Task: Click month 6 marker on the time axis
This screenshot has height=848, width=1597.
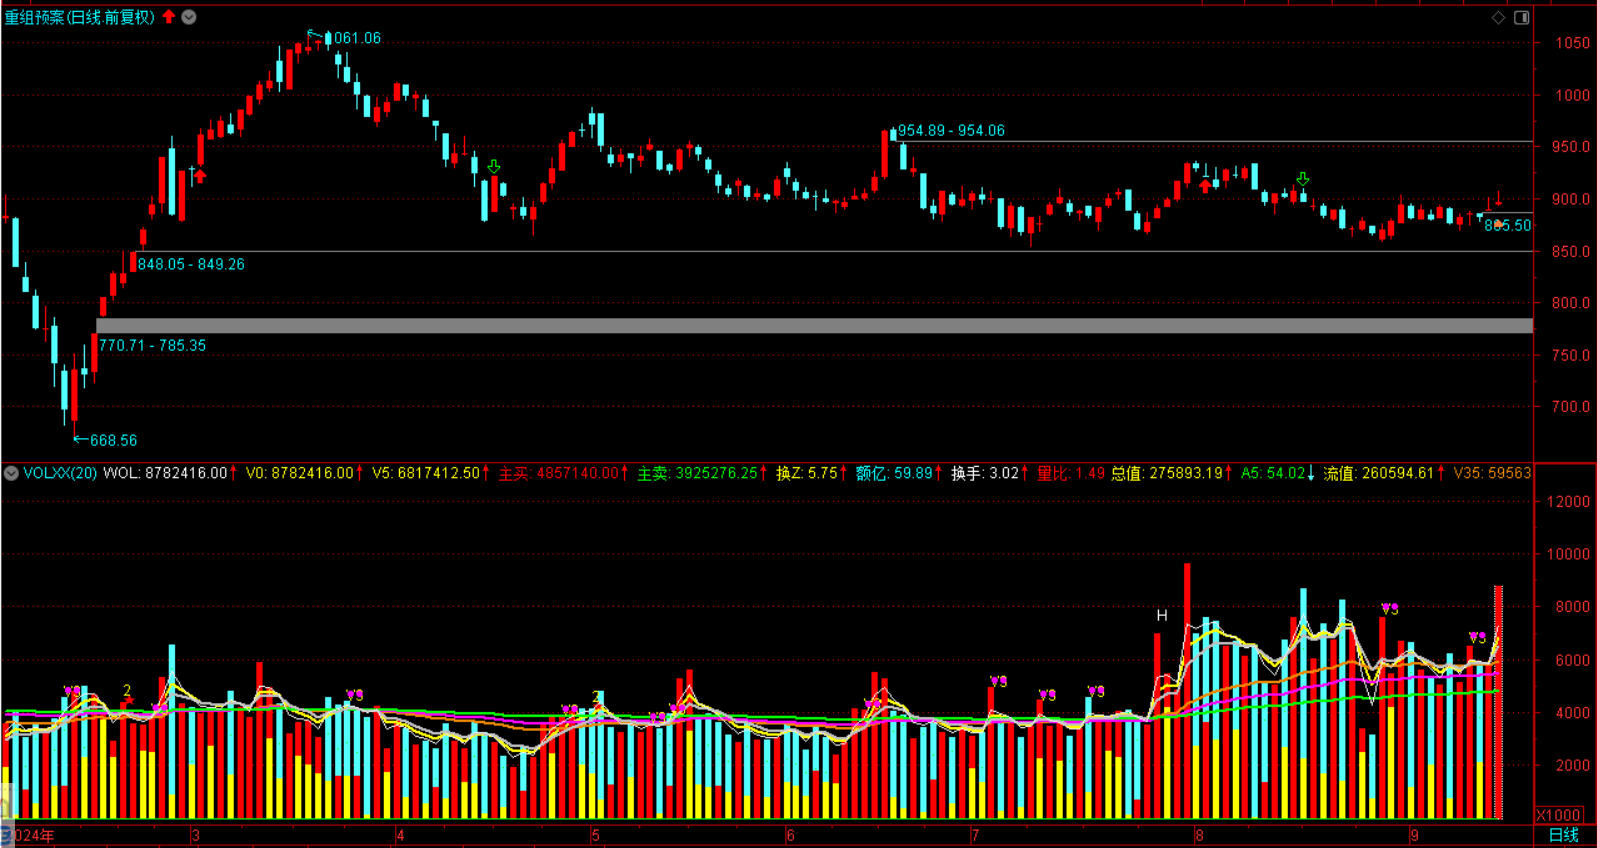Action: click(x=790, y=835)
